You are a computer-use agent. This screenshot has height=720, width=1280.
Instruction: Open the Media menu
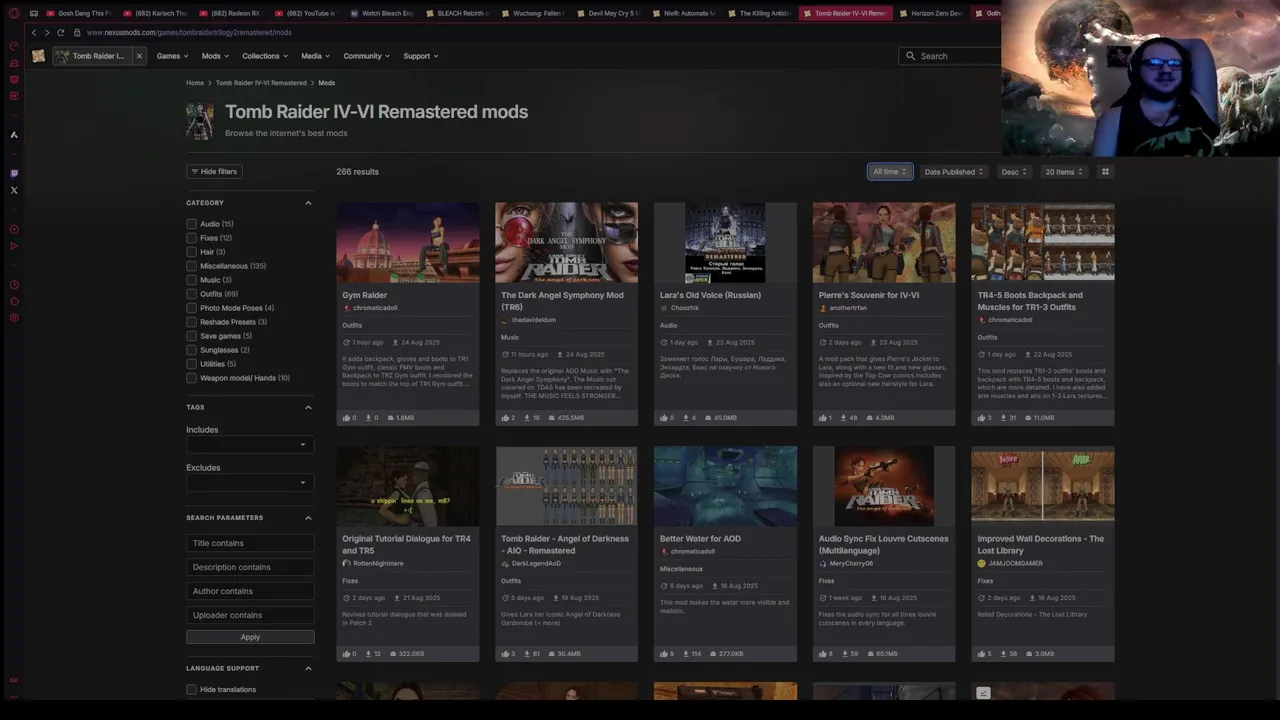316,56
